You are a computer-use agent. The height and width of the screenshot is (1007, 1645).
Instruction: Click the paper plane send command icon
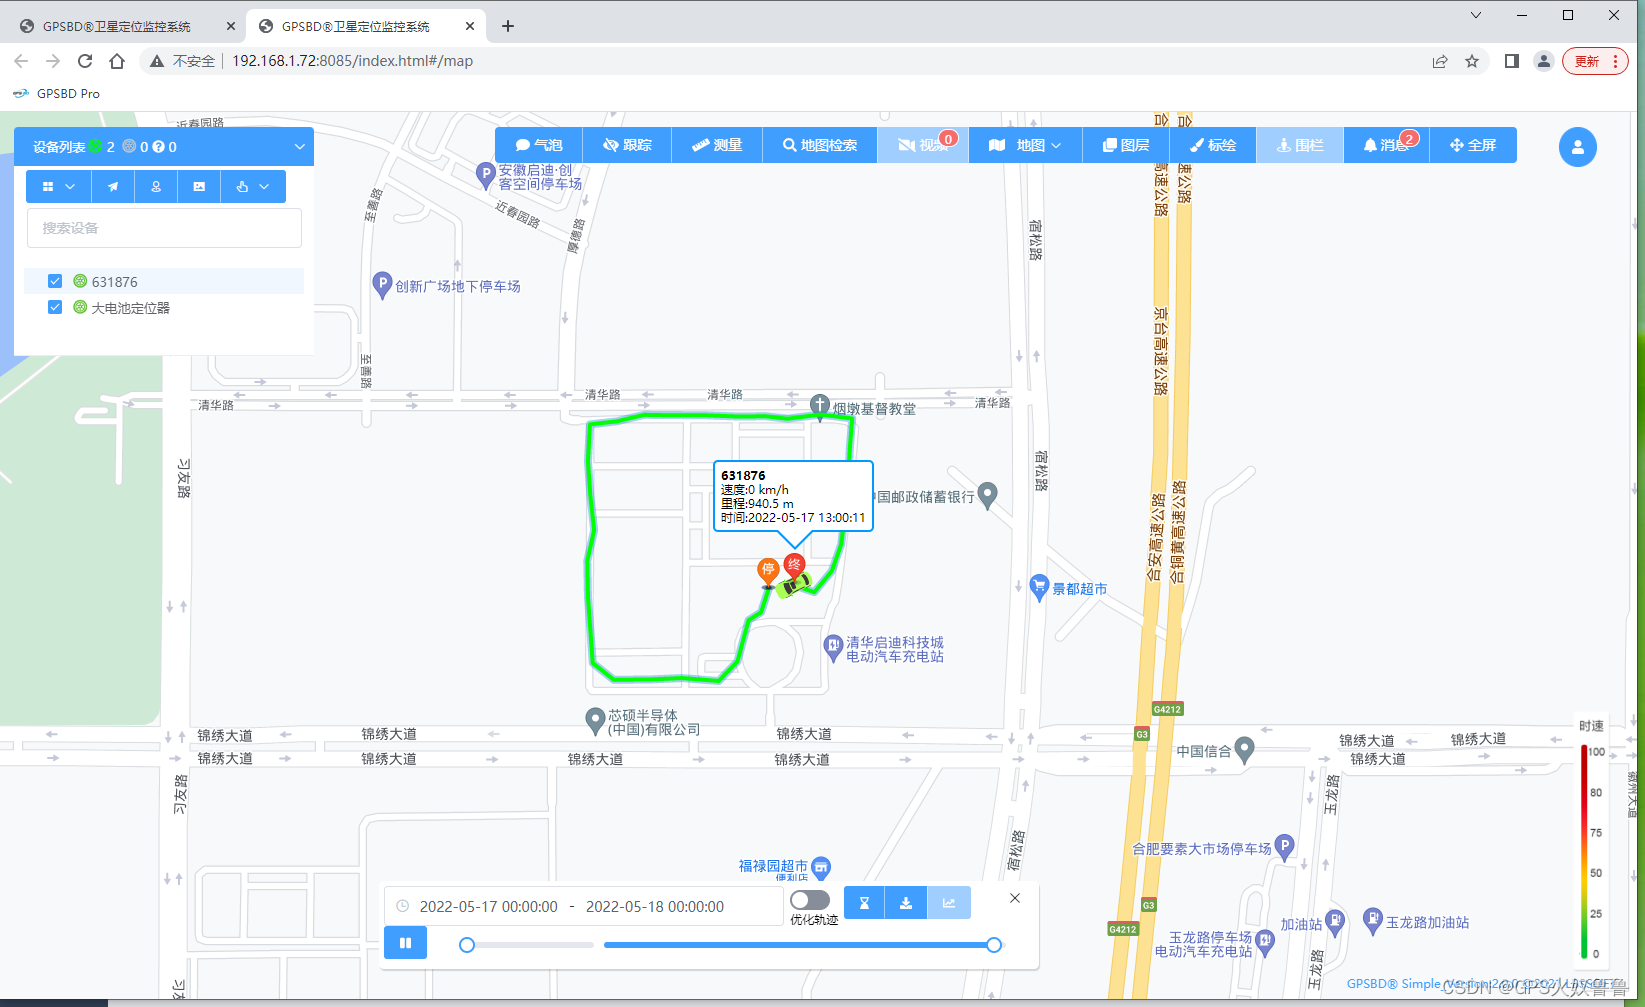pyautogui.click(x=113, y=186)
